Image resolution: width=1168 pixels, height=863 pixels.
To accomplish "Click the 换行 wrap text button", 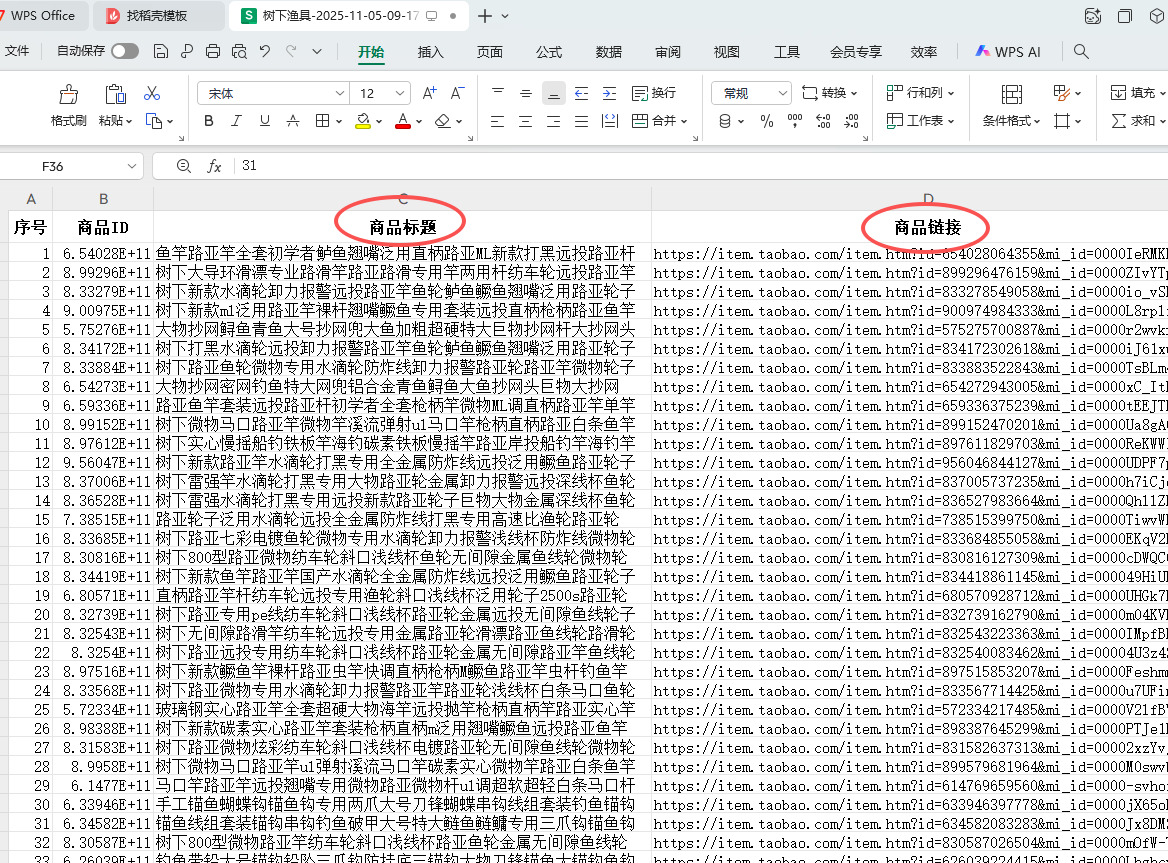I will pos(654,93).
